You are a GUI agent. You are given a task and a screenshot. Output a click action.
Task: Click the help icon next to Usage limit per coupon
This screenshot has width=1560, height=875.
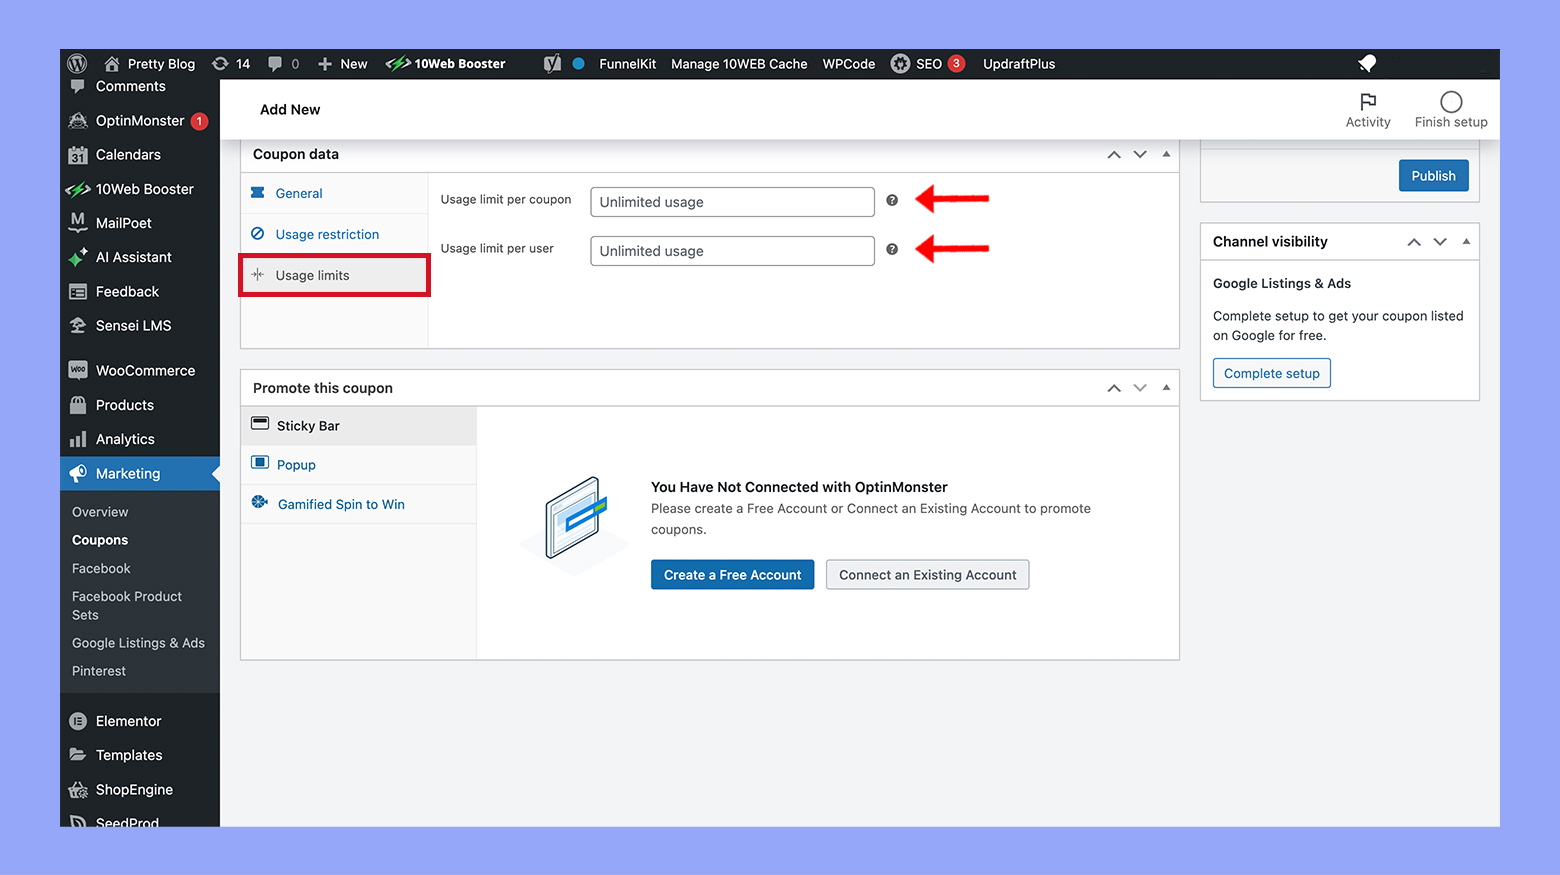click(x=891, y=200)
